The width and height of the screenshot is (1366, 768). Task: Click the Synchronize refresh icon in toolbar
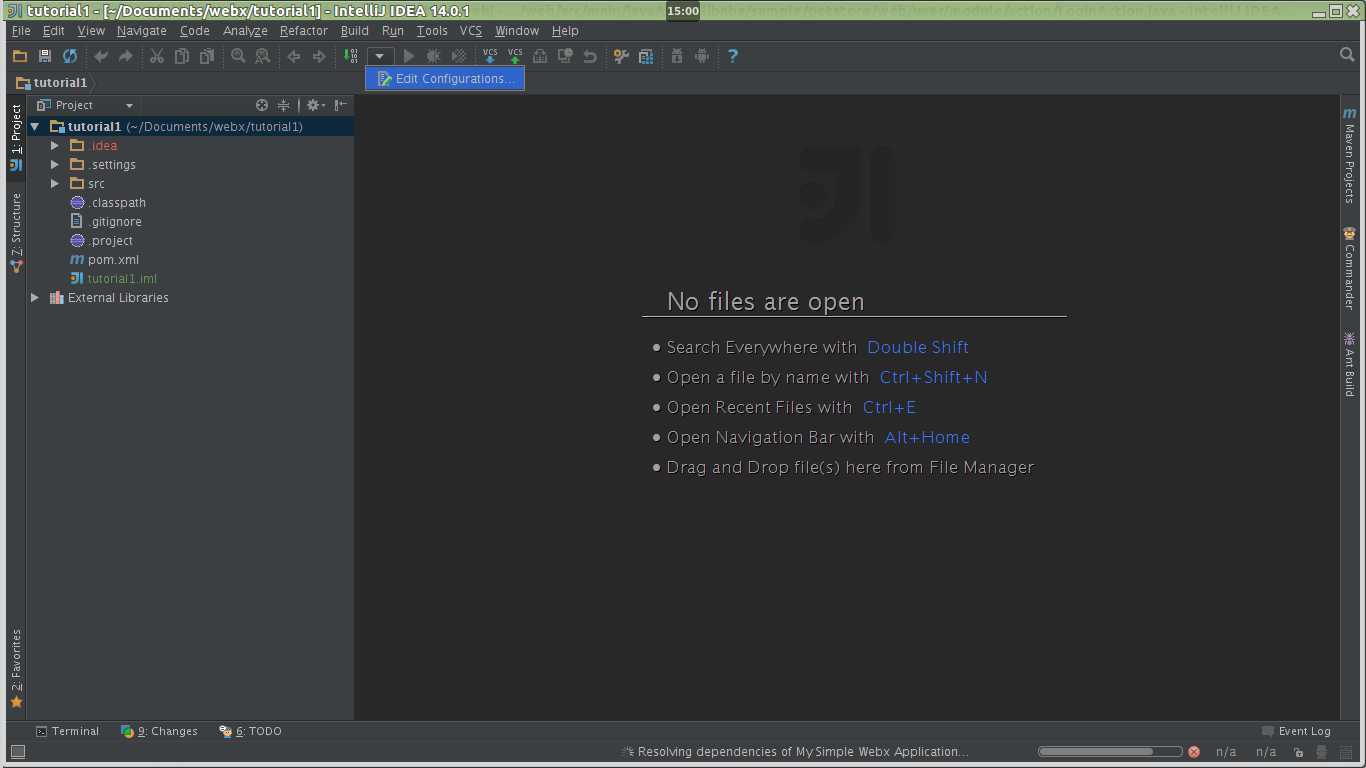tap(70, 57)
